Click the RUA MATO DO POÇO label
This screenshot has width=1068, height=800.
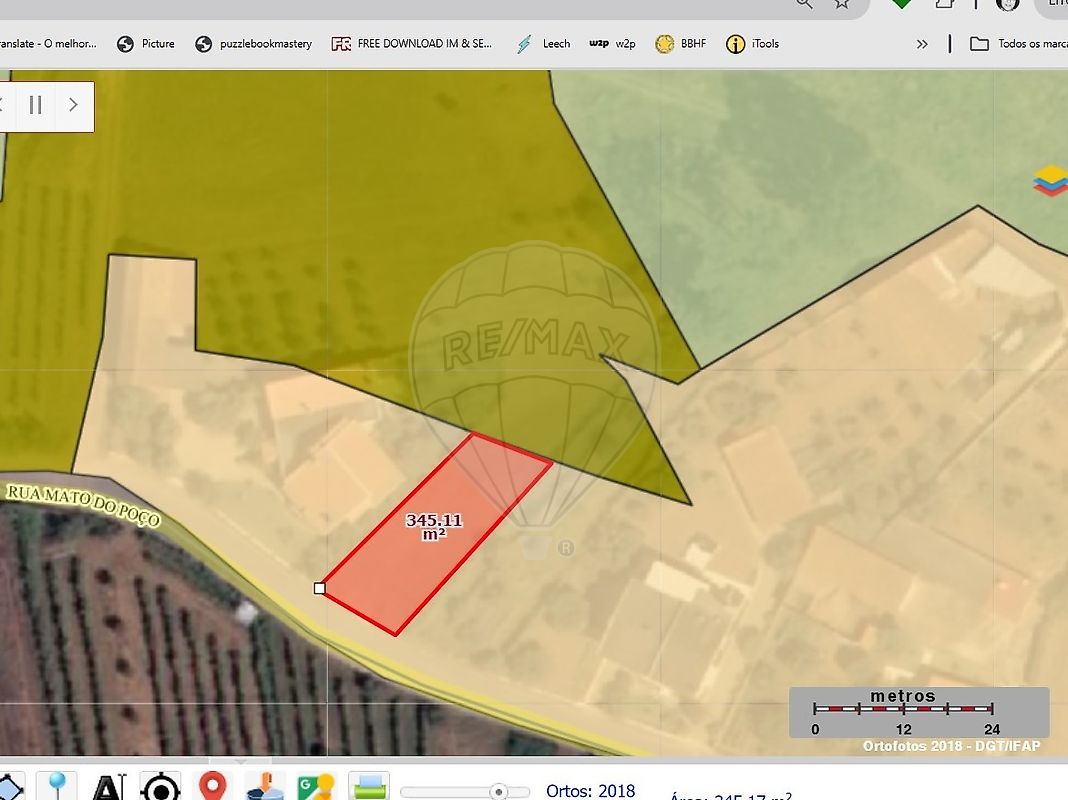point(83,505)
